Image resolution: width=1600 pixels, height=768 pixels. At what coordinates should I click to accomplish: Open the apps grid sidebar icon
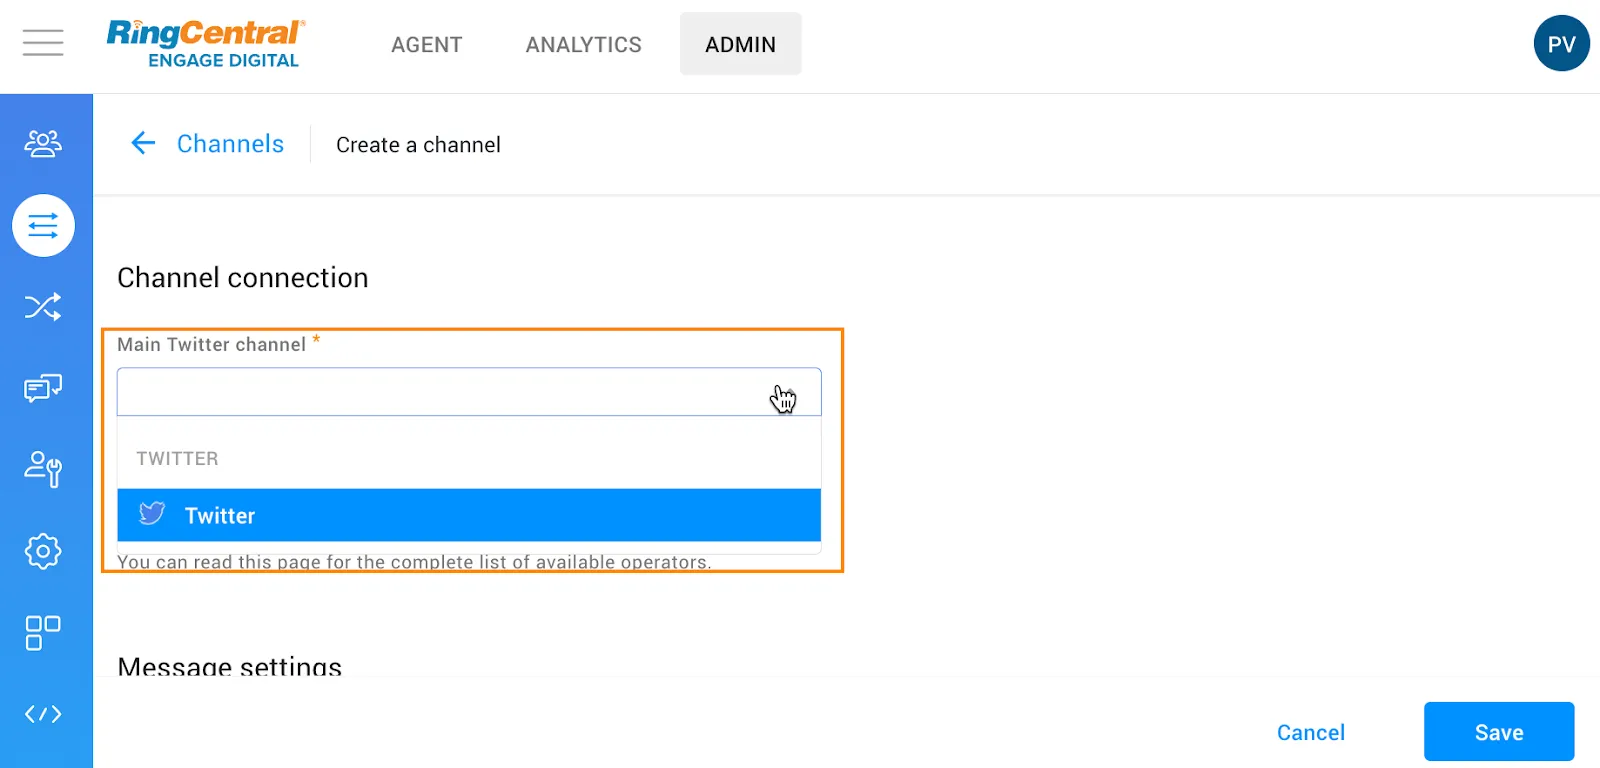click(43, 632)
